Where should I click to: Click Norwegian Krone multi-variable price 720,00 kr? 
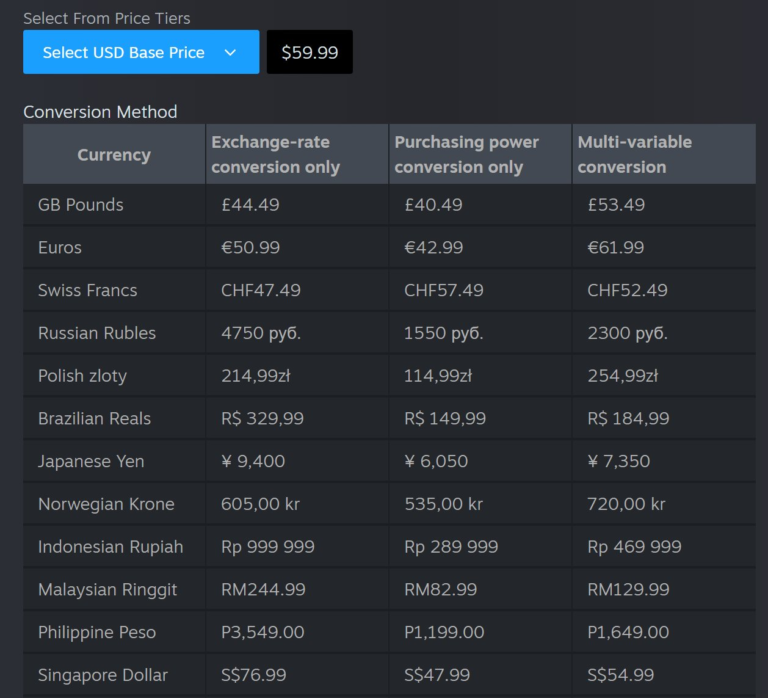click(x=626, y=504)
